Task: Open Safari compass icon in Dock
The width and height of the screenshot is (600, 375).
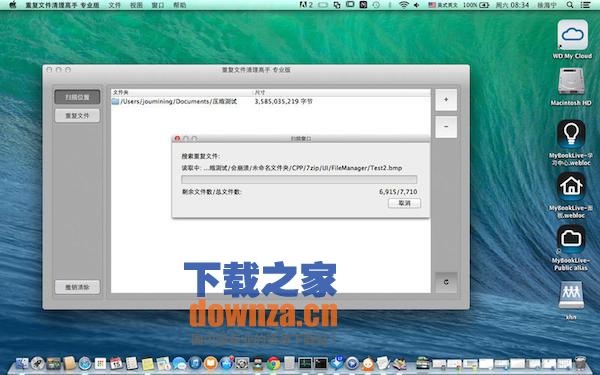Action: click(85, 363)
